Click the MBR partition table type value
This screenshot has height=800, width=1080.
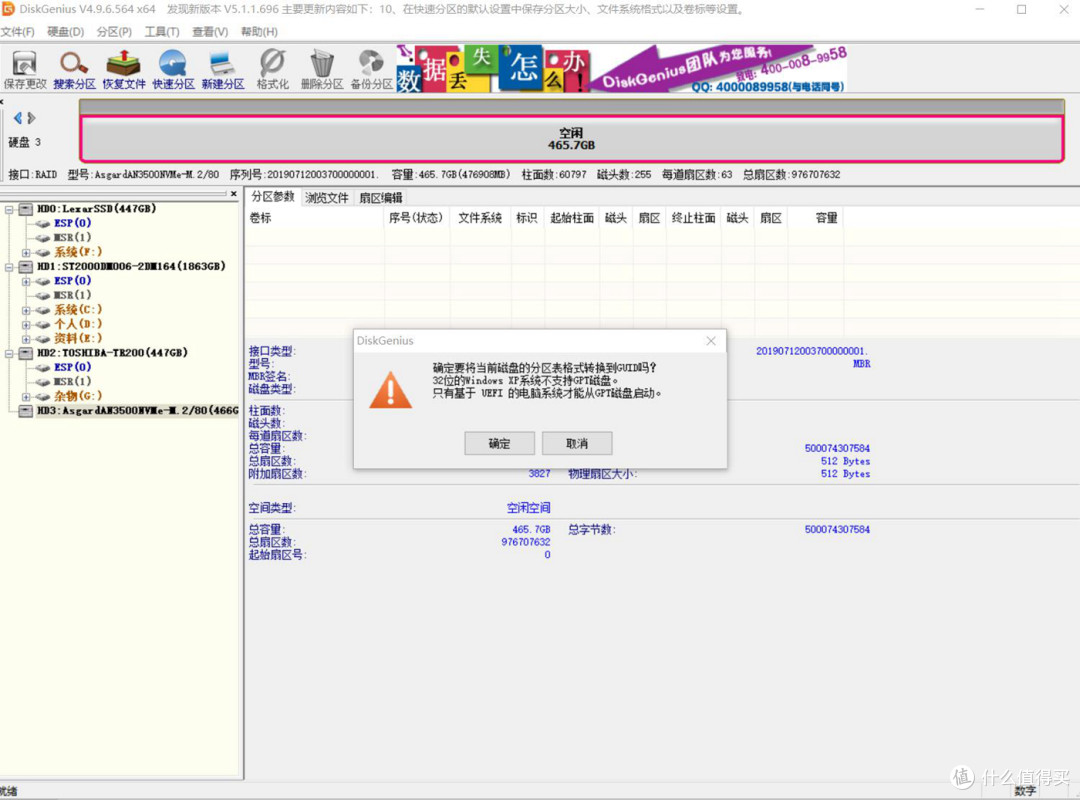861,364
